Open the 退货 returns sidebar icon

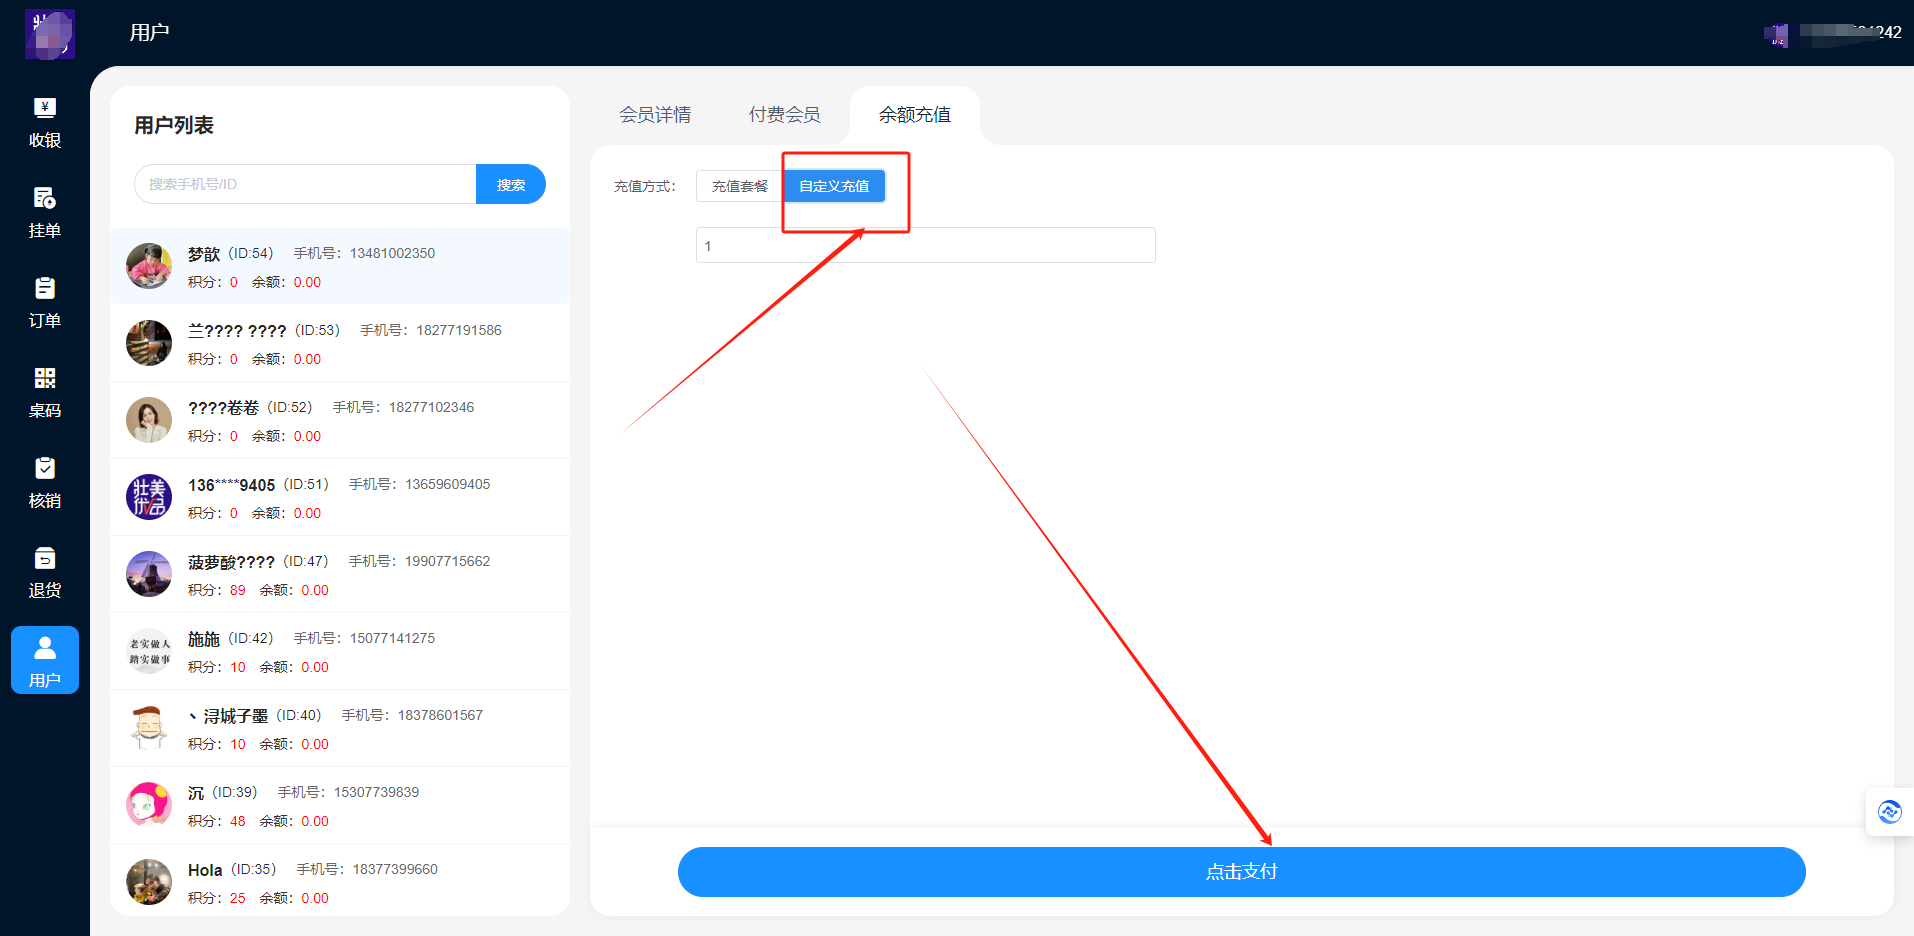[45, 572]
